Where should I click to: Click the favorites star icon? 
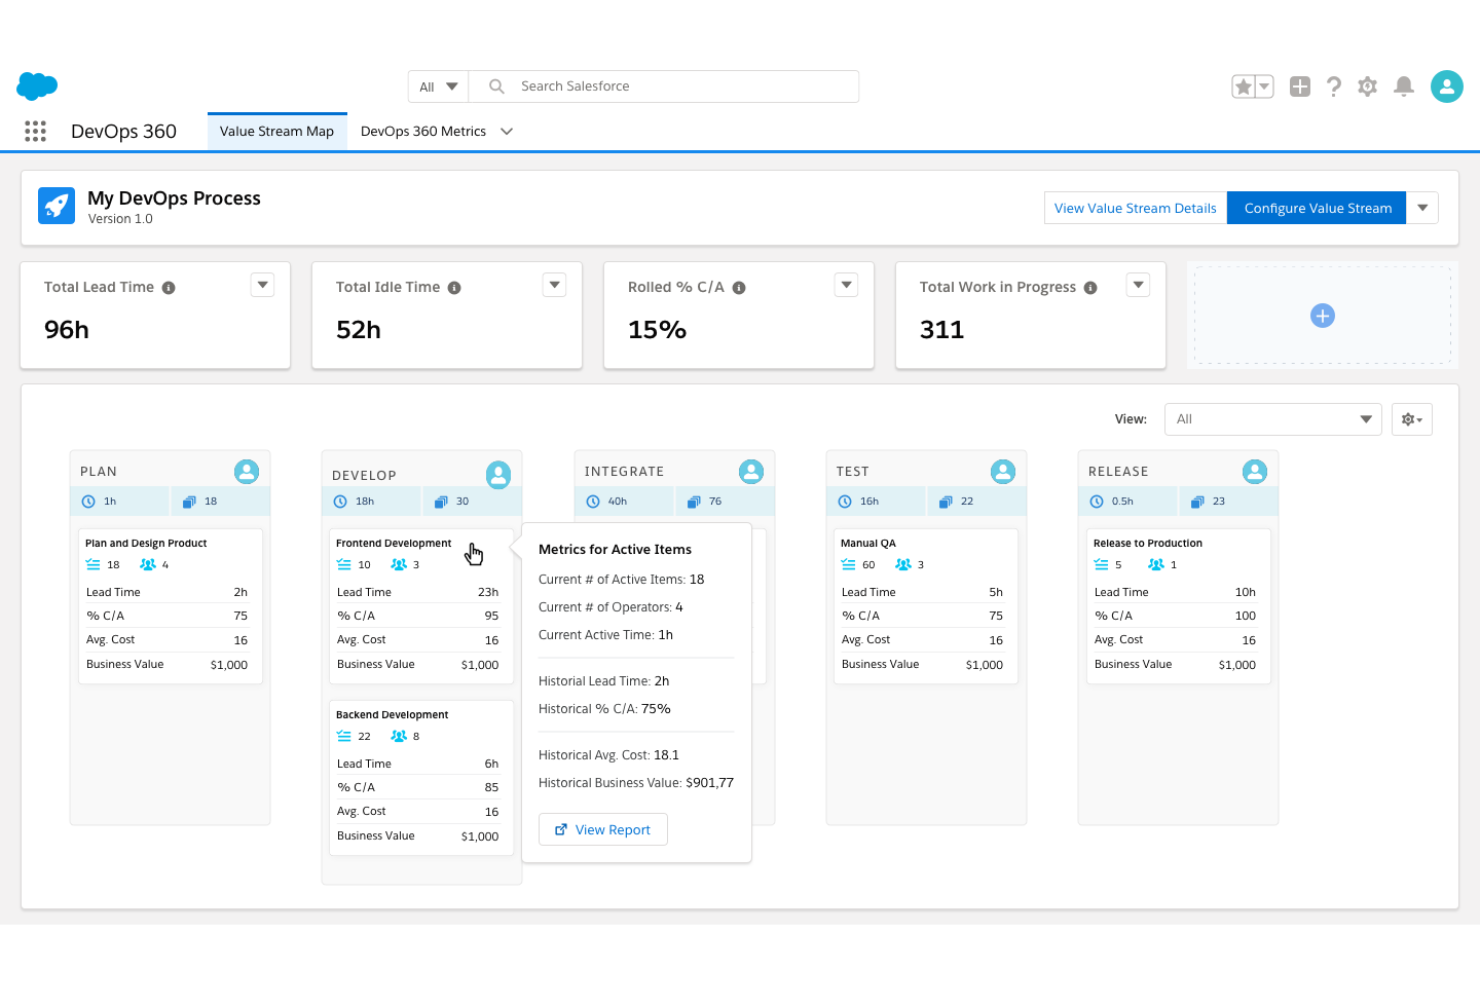[1245, 86]
